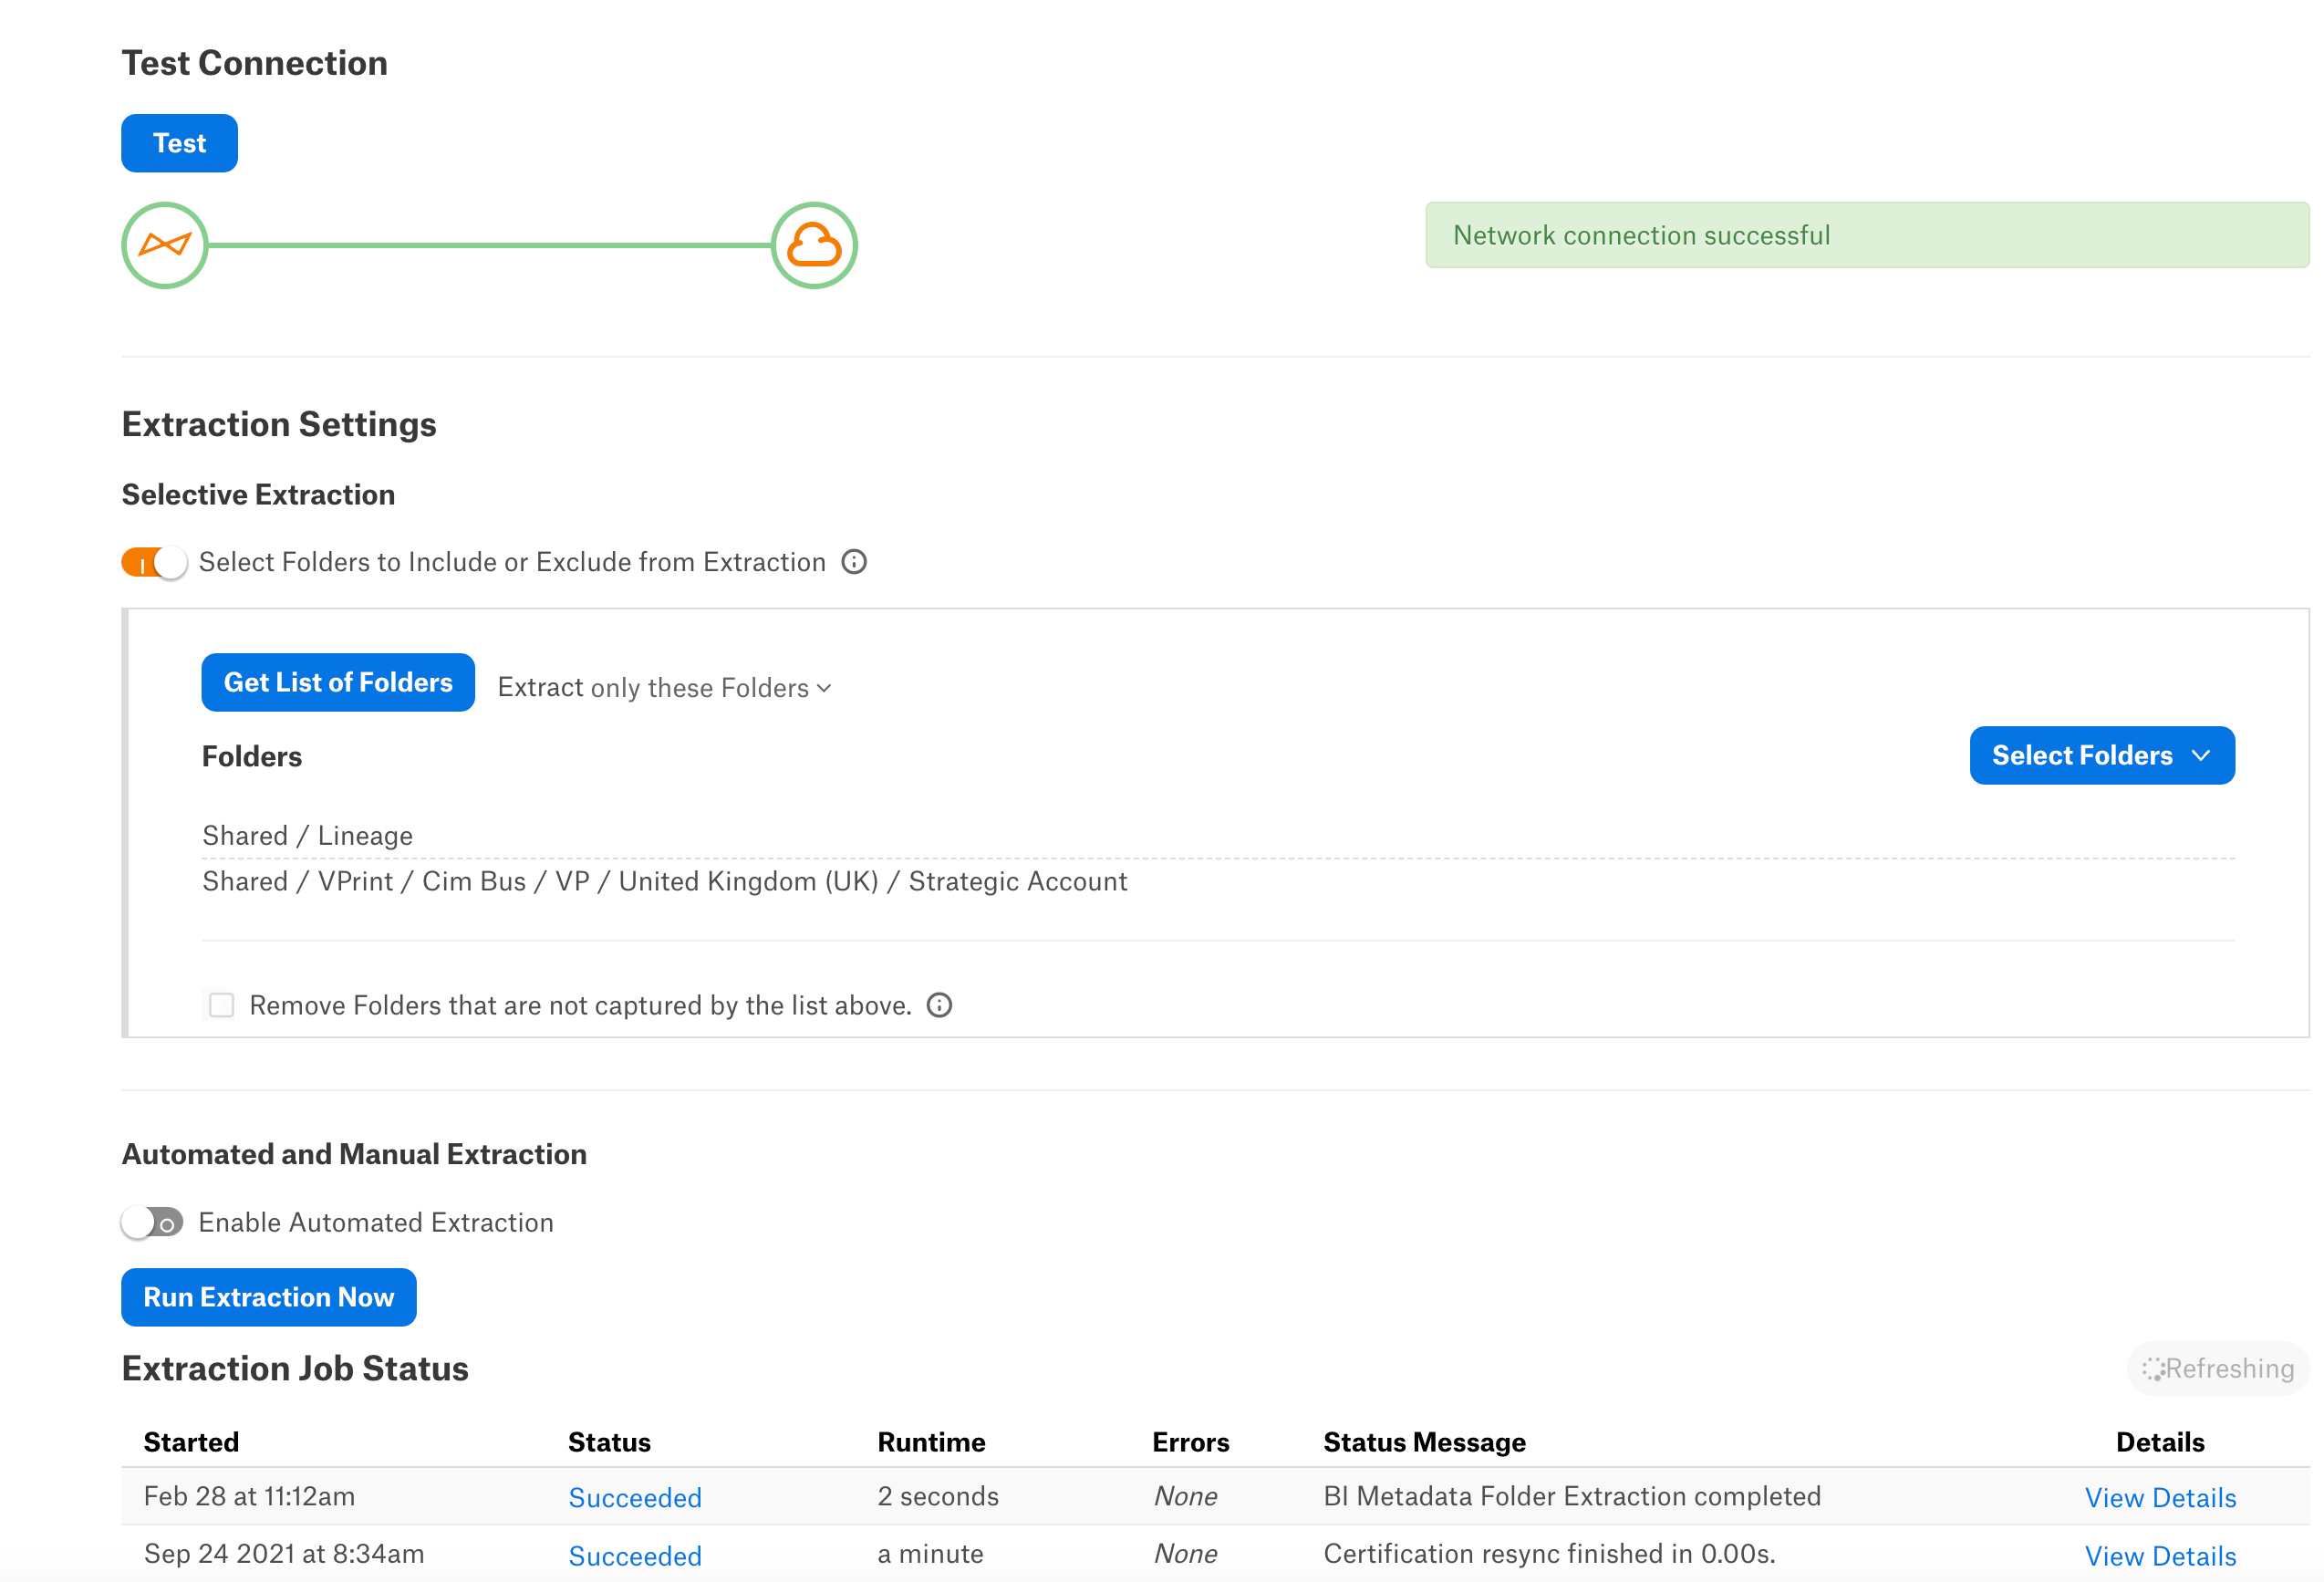Click the Status Message column header

[x=1424, y=1442]
